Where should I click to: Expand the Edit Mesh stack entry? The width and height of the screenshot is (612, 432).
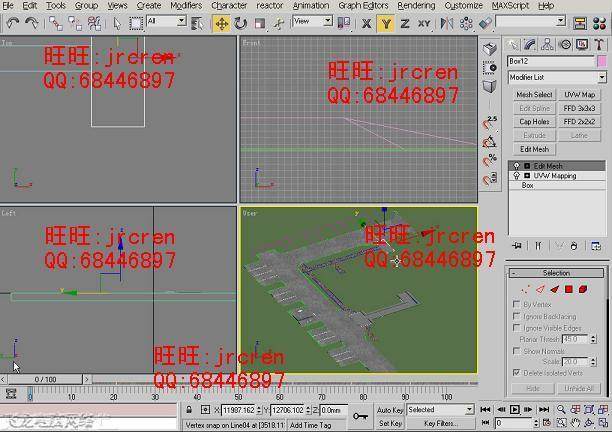click(527, 166)
